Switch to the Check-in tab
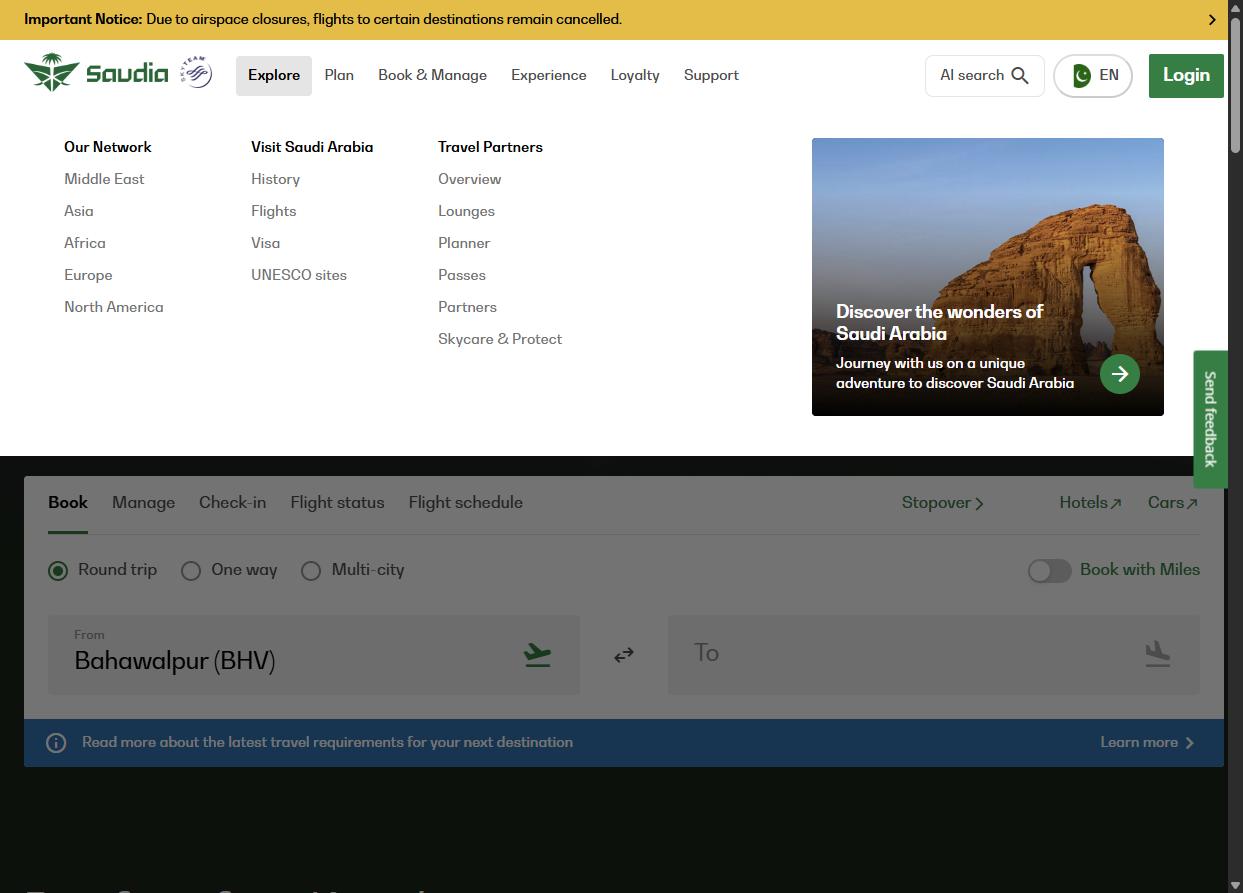Viewport: 1243px width, 893px height. [x=232, y=503]
